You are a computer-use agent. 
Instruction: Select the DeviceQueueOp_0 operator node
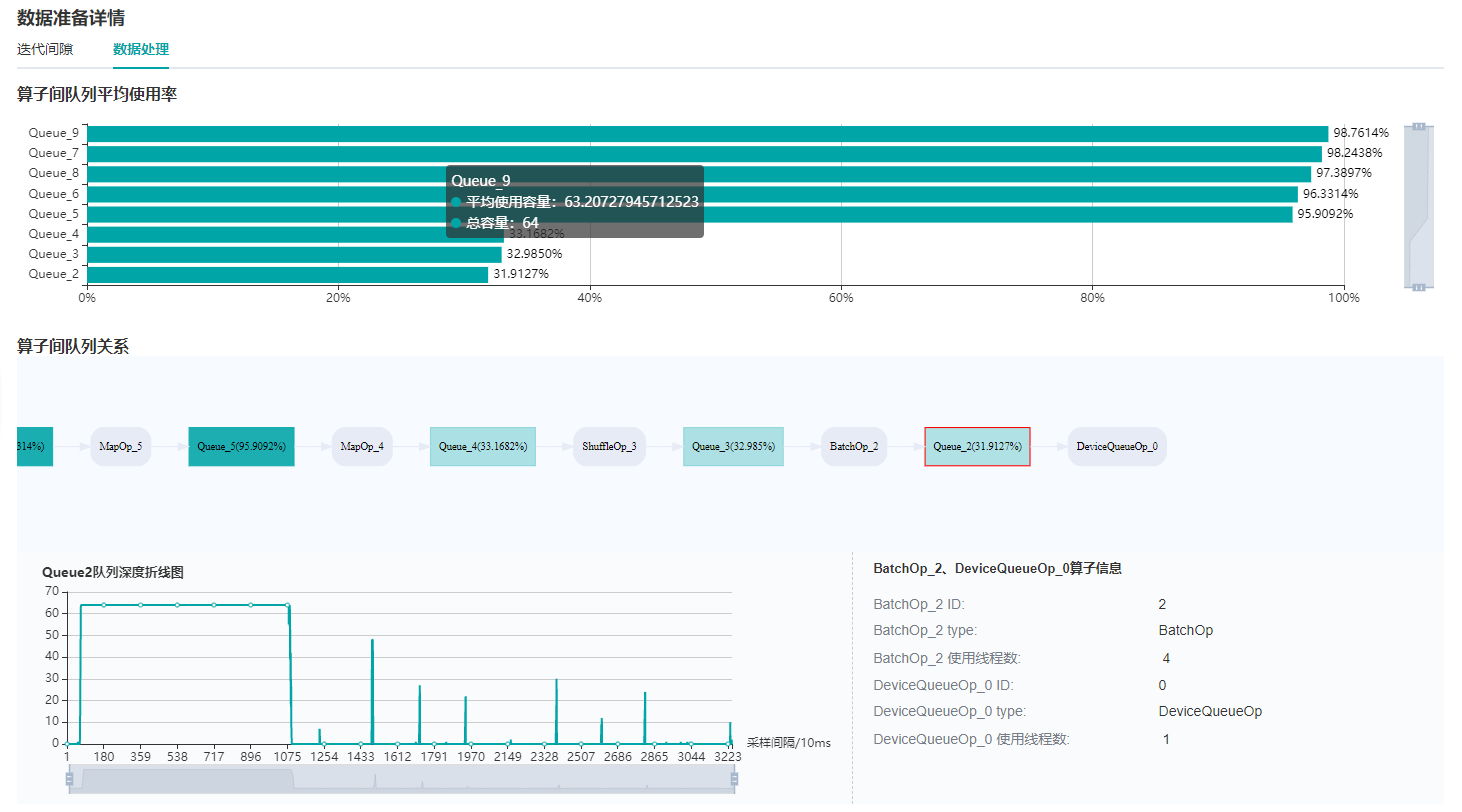coord(1117,446)
